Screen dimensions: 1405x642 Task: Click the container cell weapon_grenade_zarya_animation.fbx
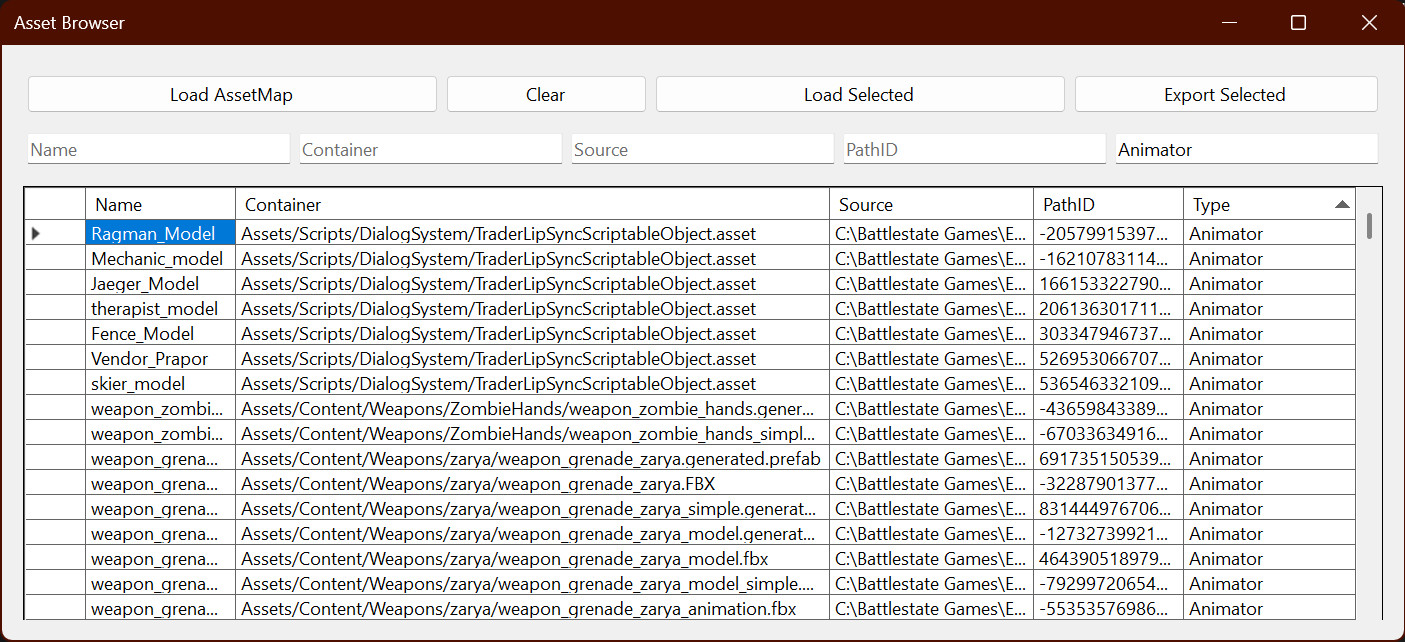click(532, 609)
